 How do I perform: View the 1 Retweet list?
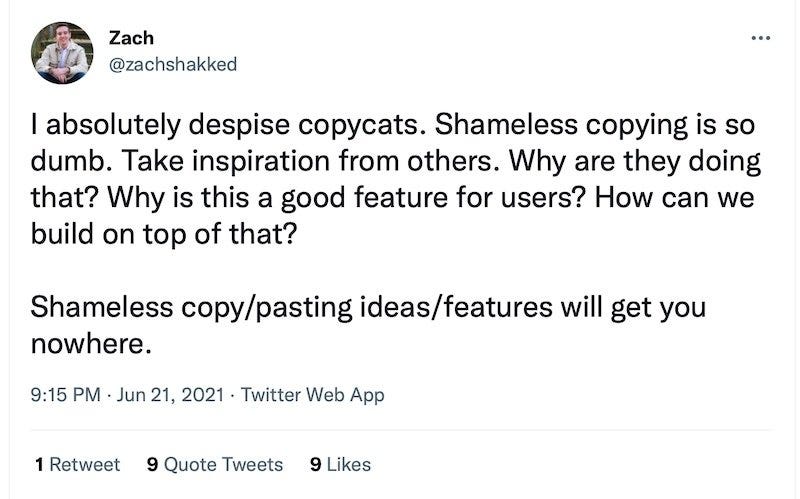click(x=77, y=464)
